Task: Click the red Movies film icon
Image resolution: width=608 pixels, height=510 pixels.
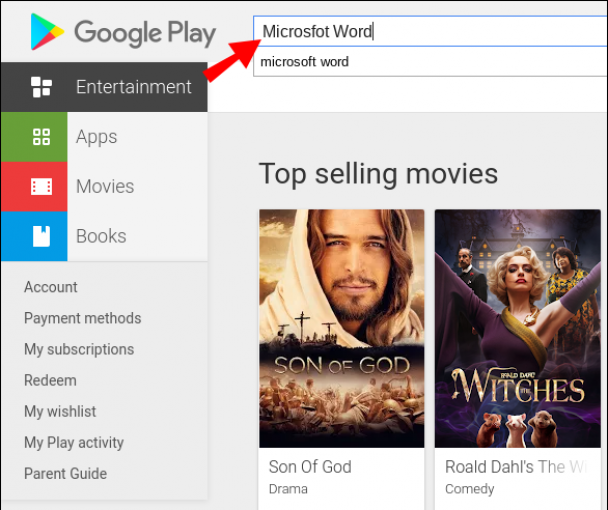Action: (41, 186)
